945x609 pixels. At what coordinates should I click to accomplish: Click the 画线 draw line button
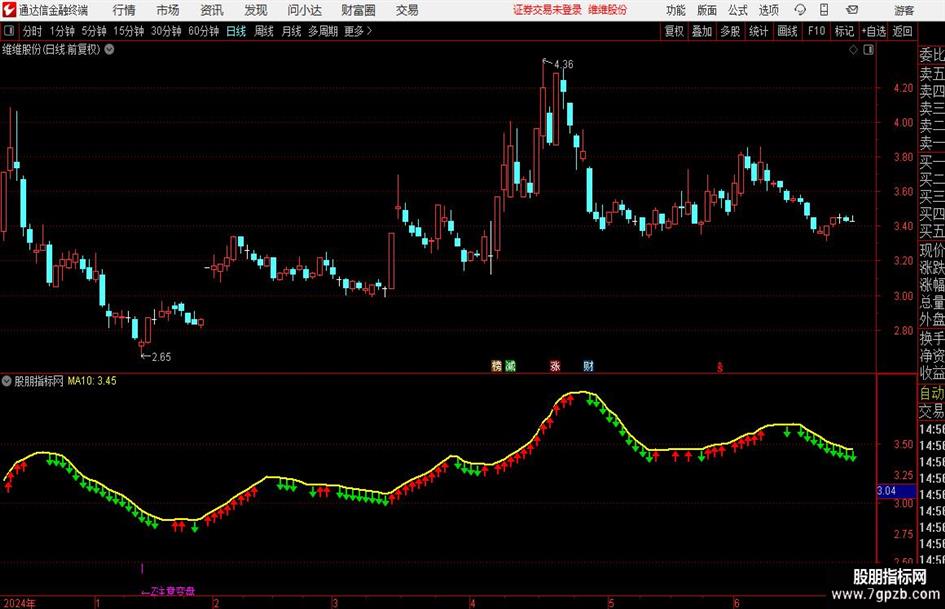(787, 31)
